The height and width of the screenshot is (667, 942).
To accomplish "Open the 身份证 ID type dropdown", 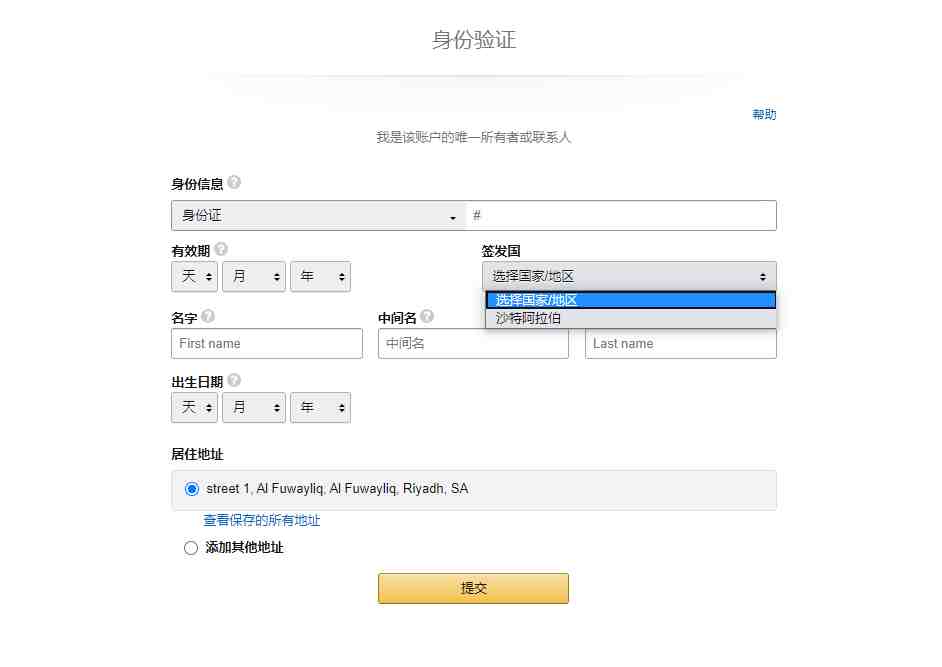I will 318,216.
